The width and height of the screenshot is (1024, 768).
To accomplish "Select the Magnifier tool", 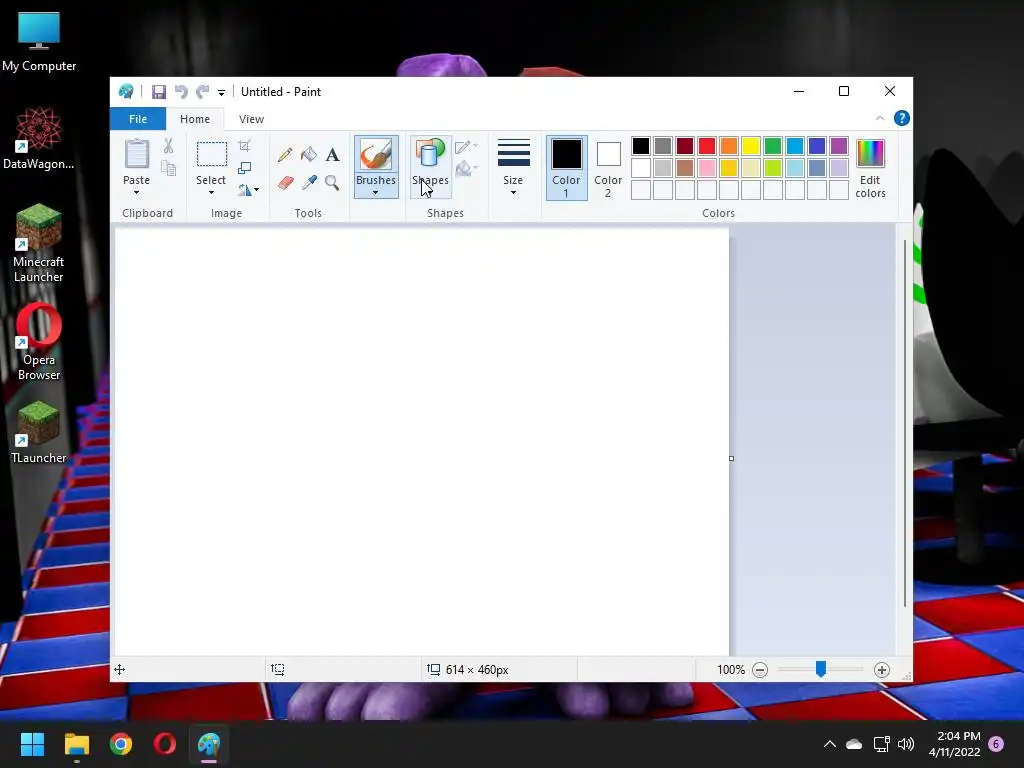I will [332, 182].
